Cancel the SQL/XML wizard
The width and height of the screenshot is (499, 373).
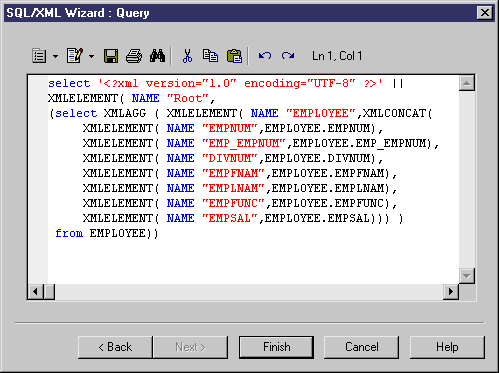click(362, 347)
